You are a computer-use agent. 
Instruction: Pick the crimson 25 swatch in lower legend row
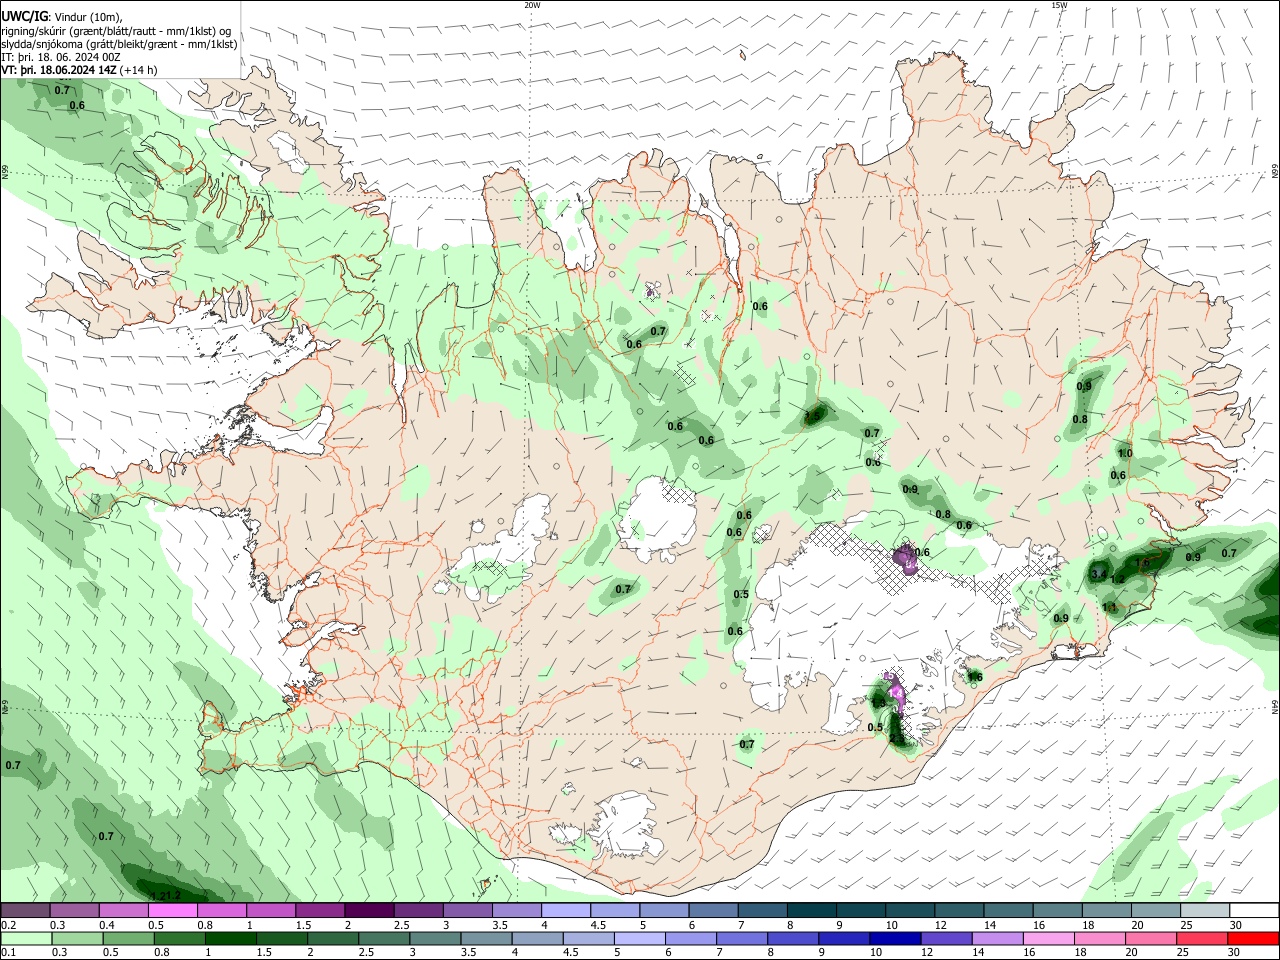click(x=1203, y=939)
